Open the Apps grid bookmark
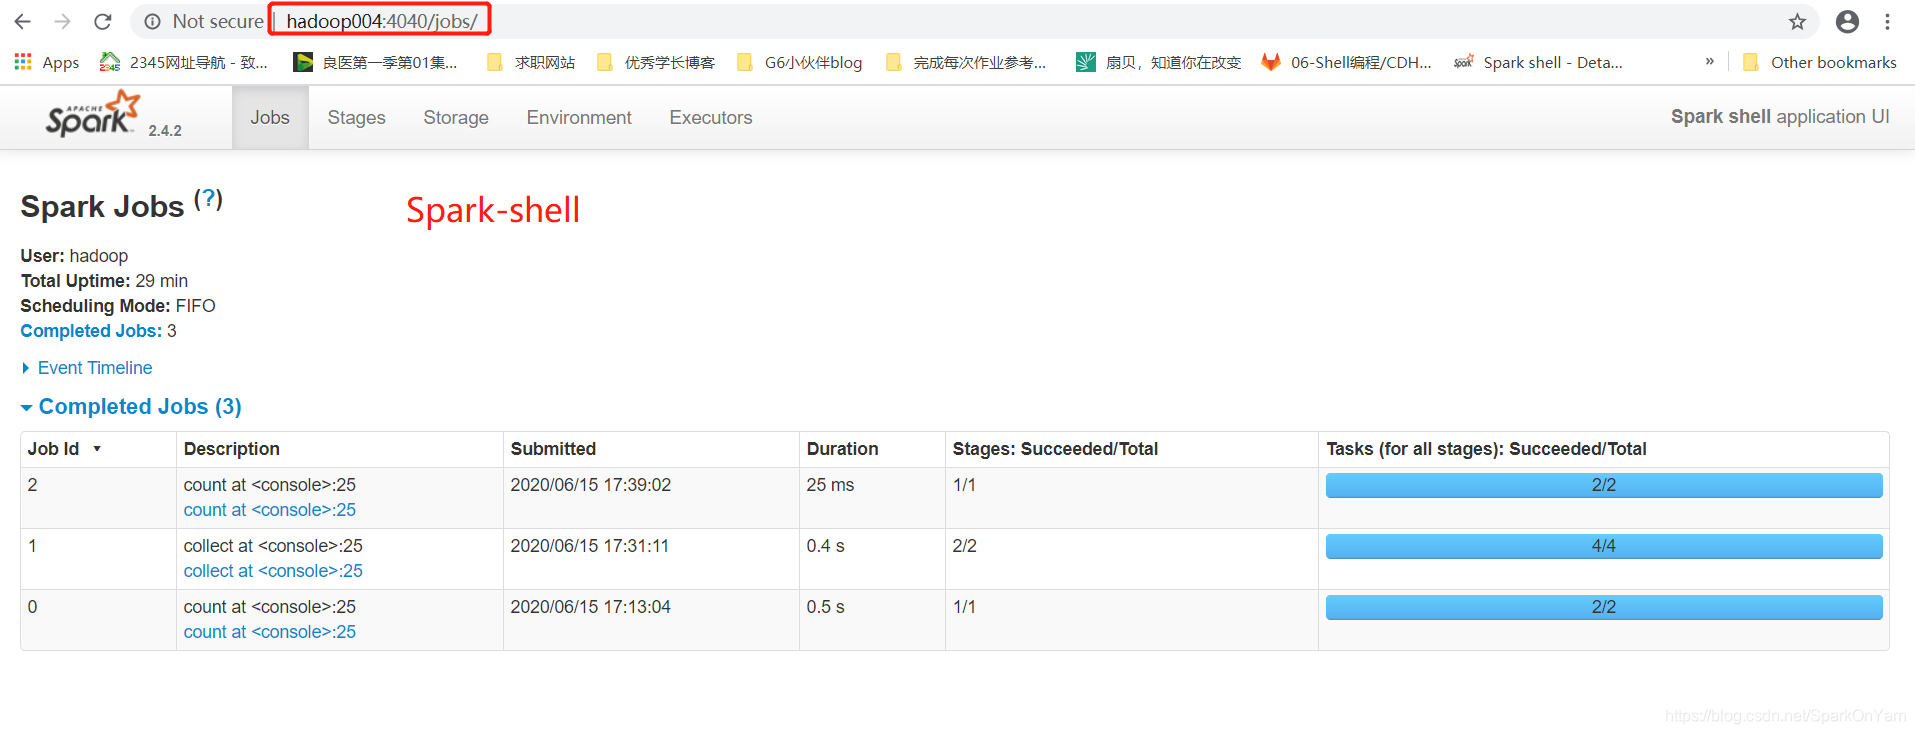The height and width of the screenshot is (734, 1915). pyautogui.click(x=47, y=62)
